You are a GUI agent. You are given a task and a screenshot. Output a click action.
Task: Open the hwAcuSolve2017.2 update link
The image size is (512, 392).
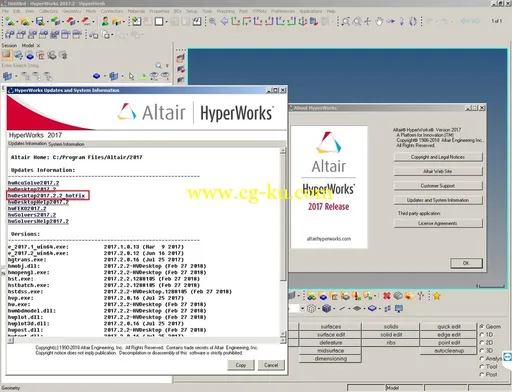point(33,183)
